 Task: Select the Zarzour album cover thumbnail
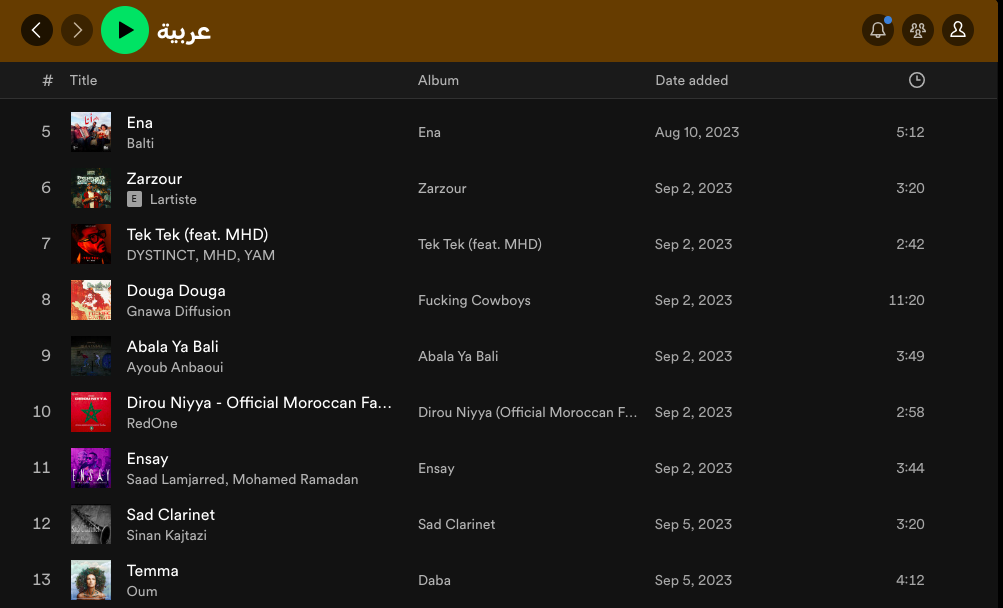point(91,188)
